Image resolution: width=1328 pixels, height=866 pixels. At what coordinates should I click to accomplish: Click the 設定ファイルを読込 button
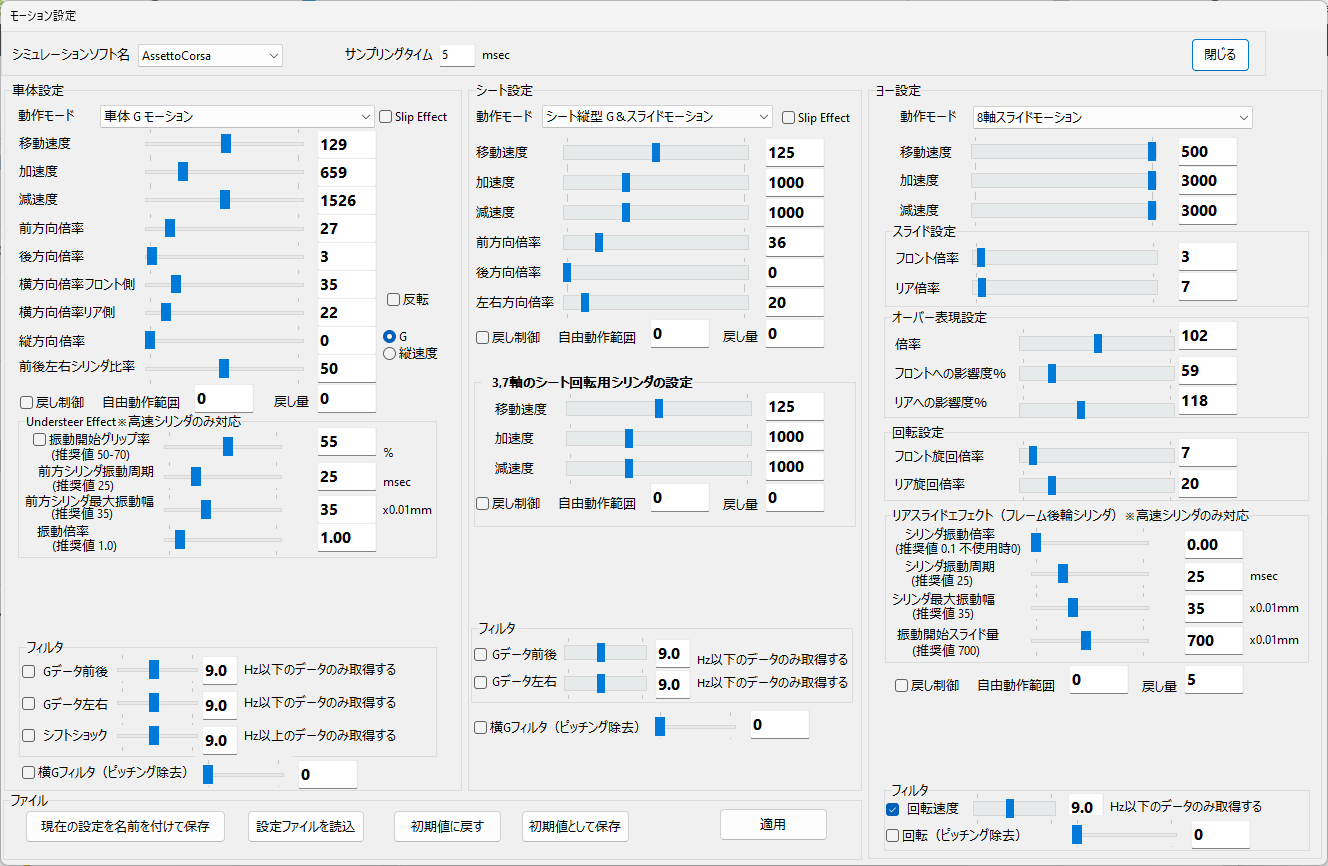coord(305,826)
